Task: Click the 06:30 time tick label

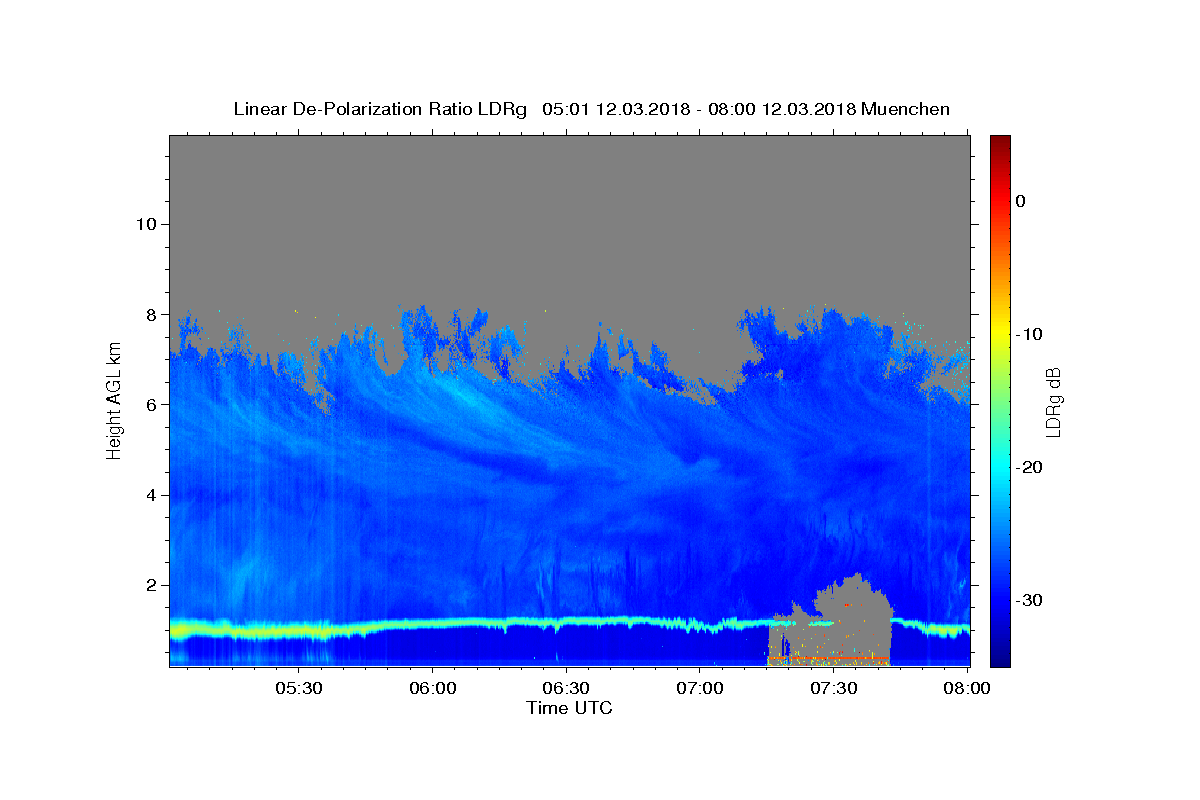Action: click(x=566, y=689)
